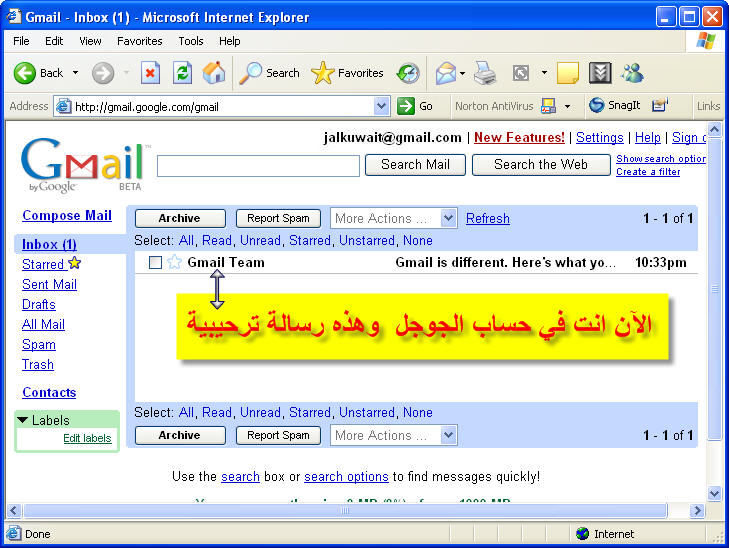Click the Gmail search input field
729x548 pixels.
(258, 166)
